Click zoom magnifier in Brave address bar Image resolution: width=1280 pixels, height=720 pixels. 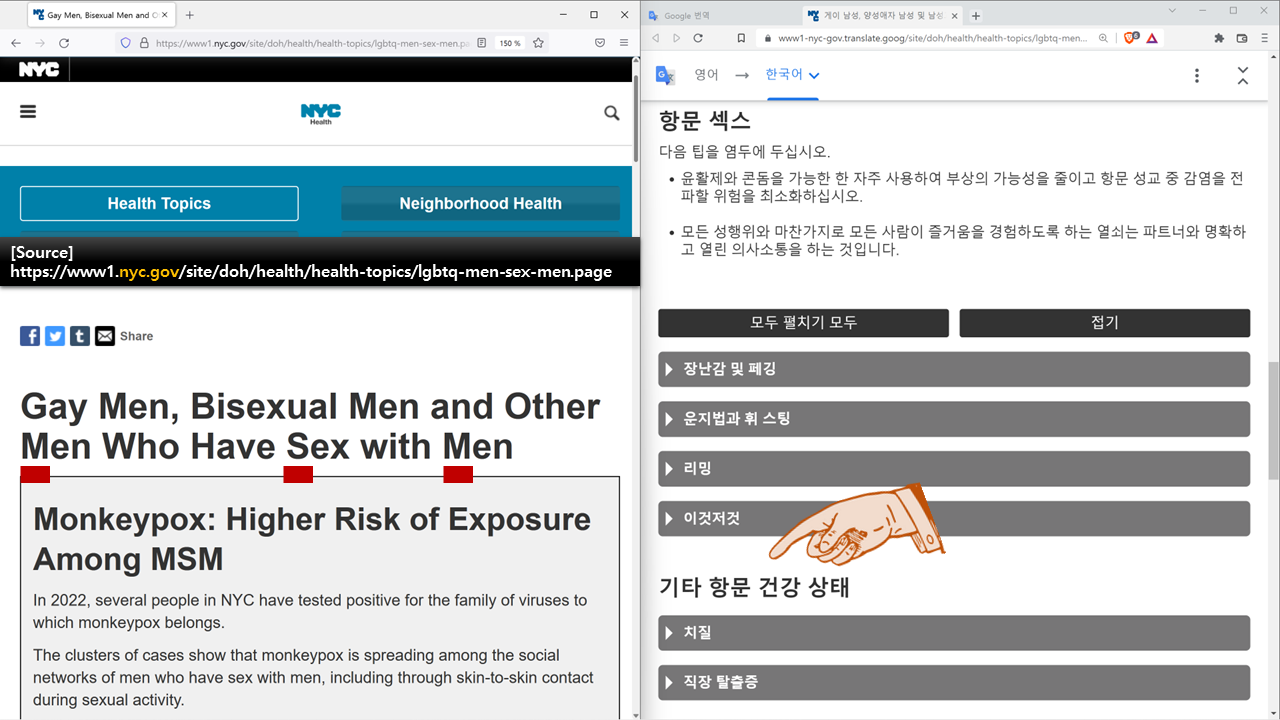[x=1104, y=38]
